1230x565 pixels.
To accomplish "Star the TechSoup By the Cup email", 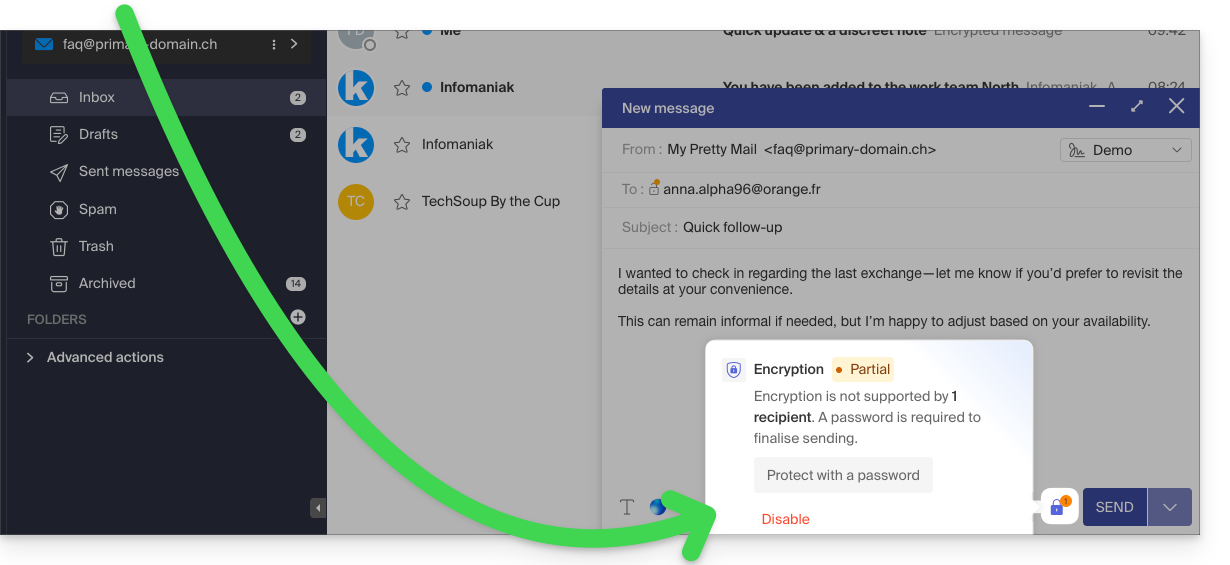I will [x=402, y=202].
